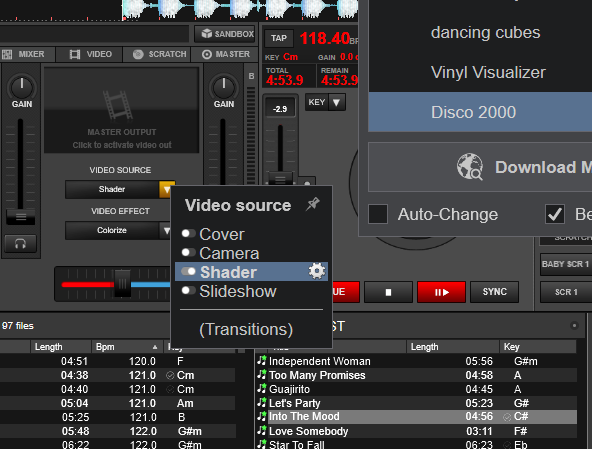Click the pitch slider handle

[280, 179]
